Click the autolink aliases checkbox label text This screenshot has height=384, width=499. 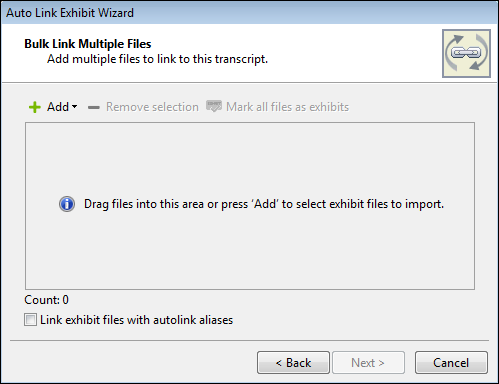click(137, 320)
